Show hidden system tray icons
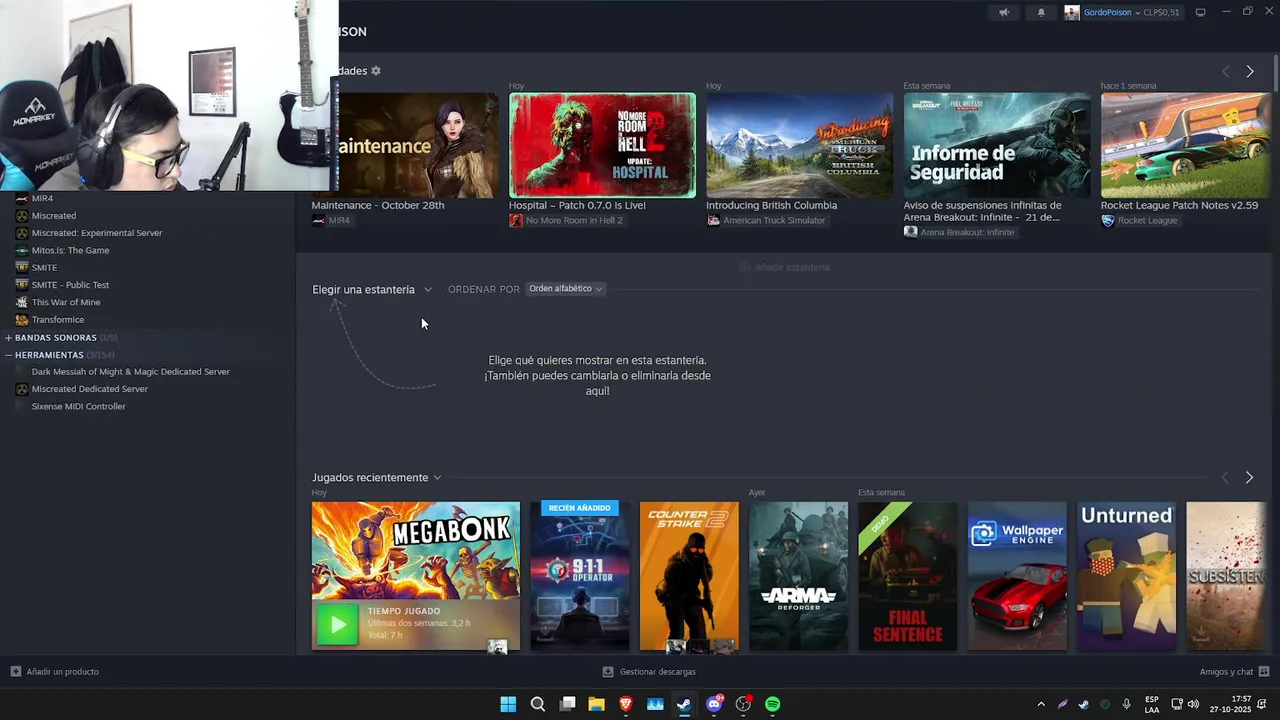Viewport: 1280px width, 720px height. point(1041,704)
